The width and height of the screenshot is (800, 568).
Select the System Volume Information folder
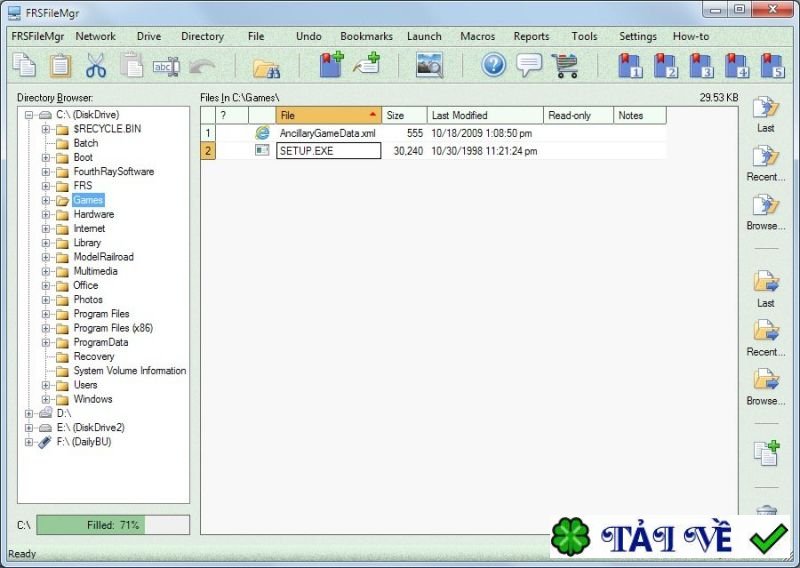[x=130, y=371]
